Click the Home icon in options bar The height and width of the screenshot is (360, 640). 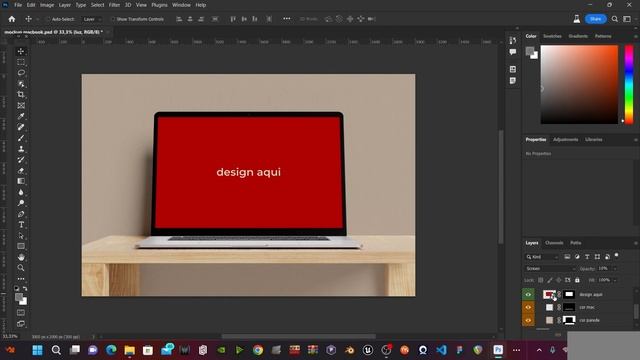(x=11, y=19)
